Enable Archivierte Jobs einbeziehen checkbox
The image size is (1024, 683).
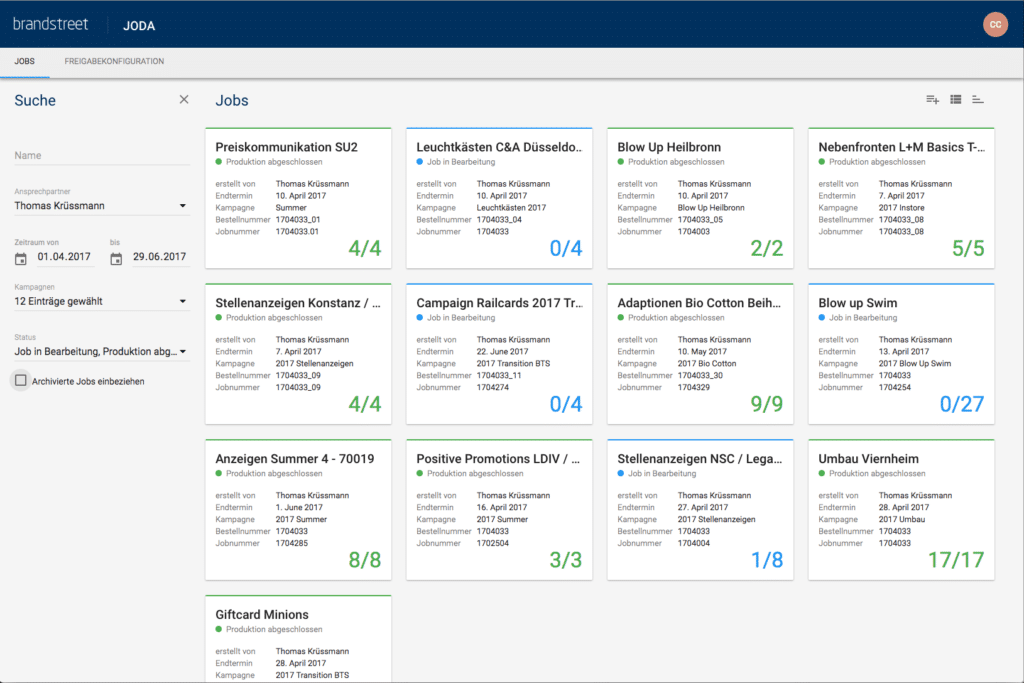pyautogui.click(x=21, y=380)
